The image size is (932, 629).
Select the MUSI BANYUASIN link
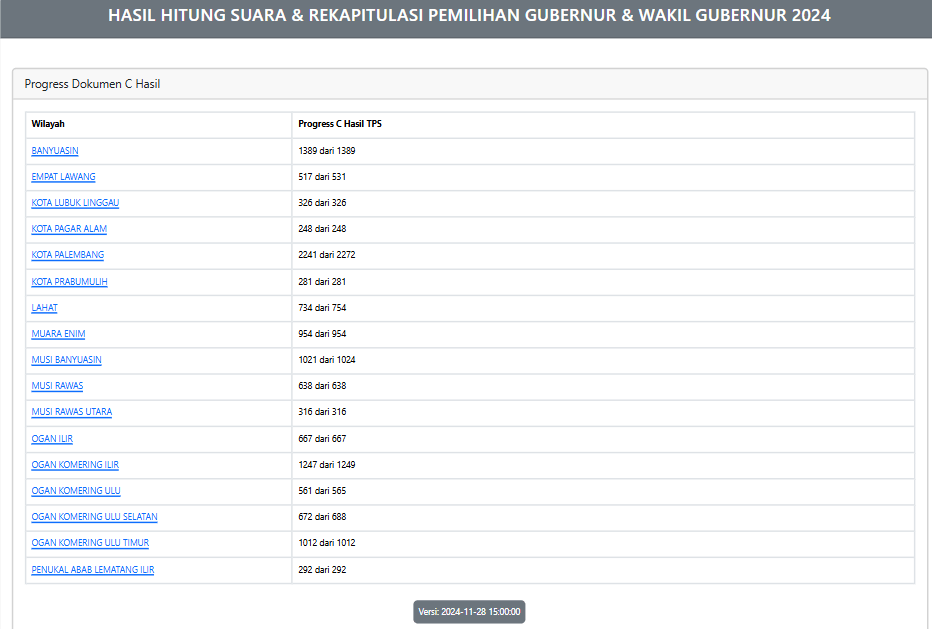point(65,359)
